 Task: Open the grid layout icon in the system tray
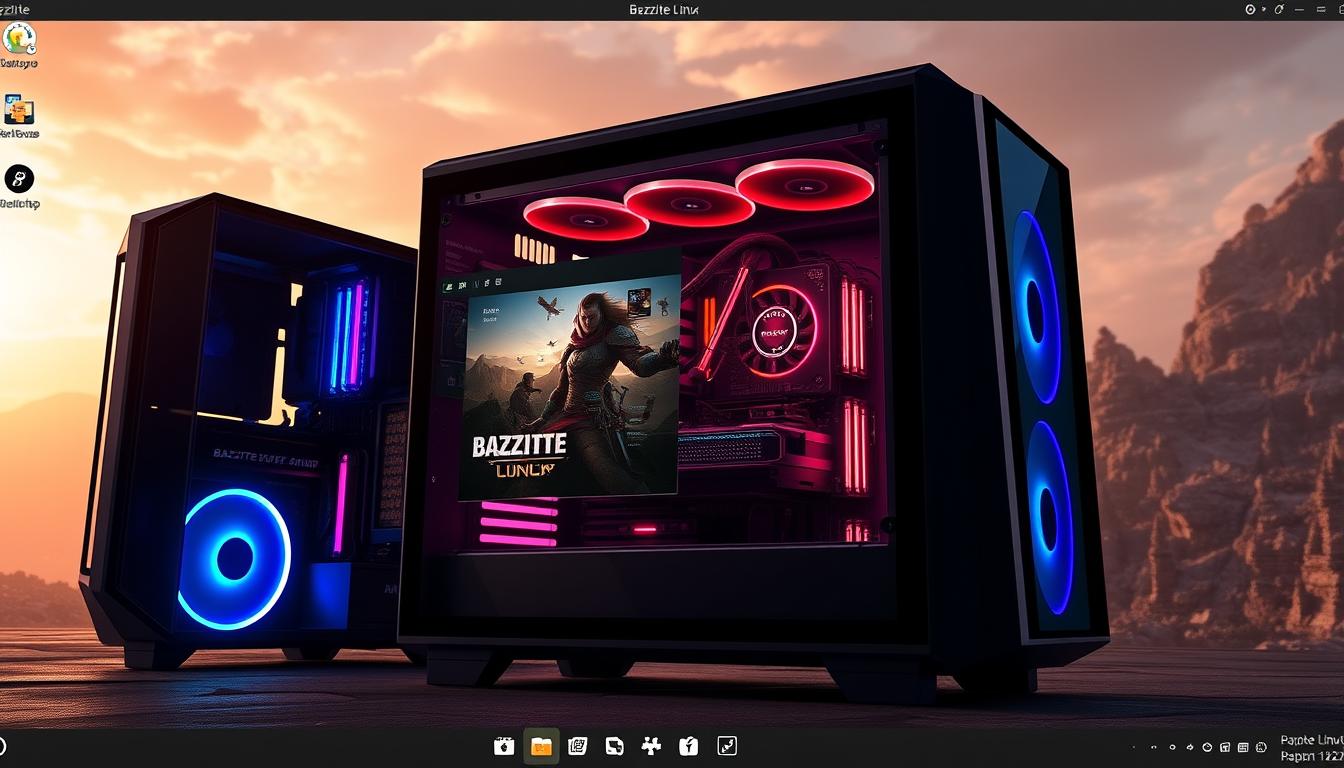pyautogui.click(x=1243, y=747)
